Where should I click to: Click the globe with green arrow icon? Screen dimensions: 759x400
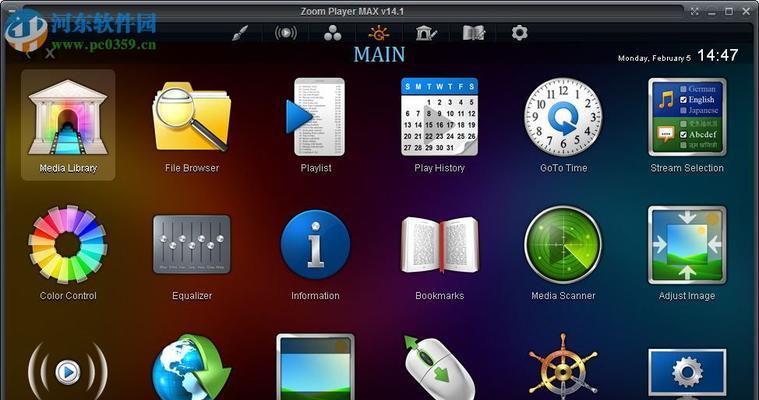(x=192, y=368)
